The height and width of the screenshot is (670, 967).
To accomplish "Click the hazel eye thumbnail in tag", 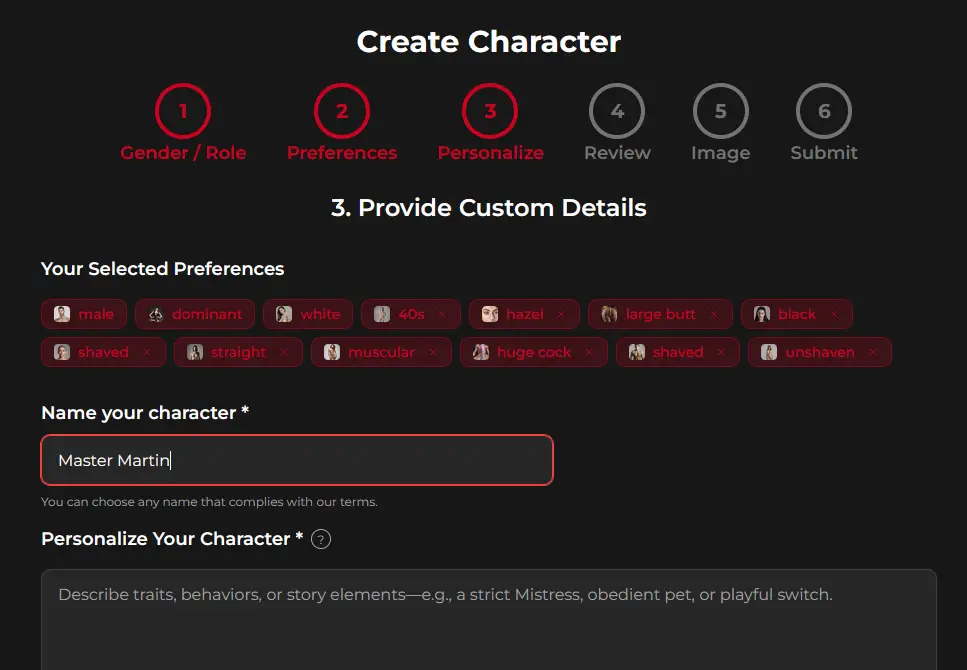I will pyautogui.click(x=490, y=314).
